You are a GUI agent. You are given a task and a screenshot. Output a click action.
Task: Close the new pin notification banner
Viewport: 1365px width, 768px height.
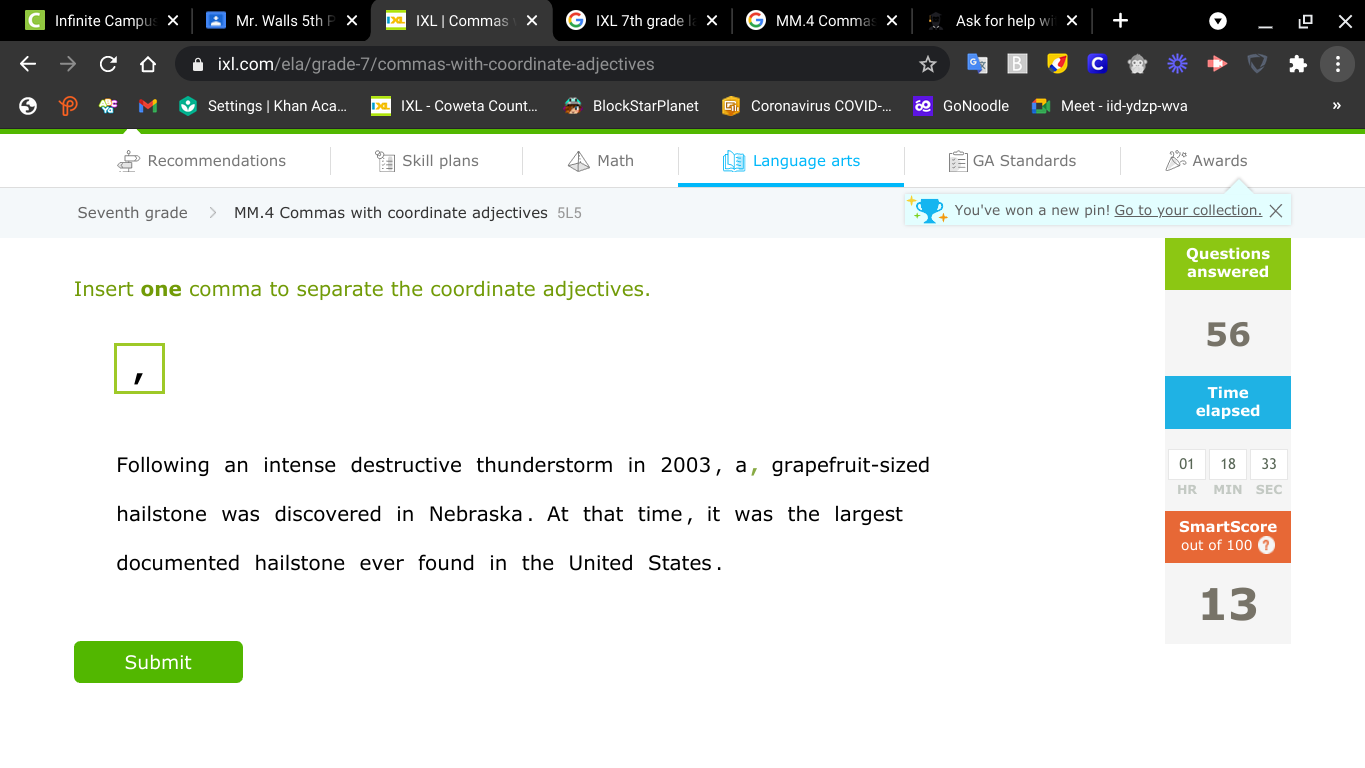click(1275, 211)
